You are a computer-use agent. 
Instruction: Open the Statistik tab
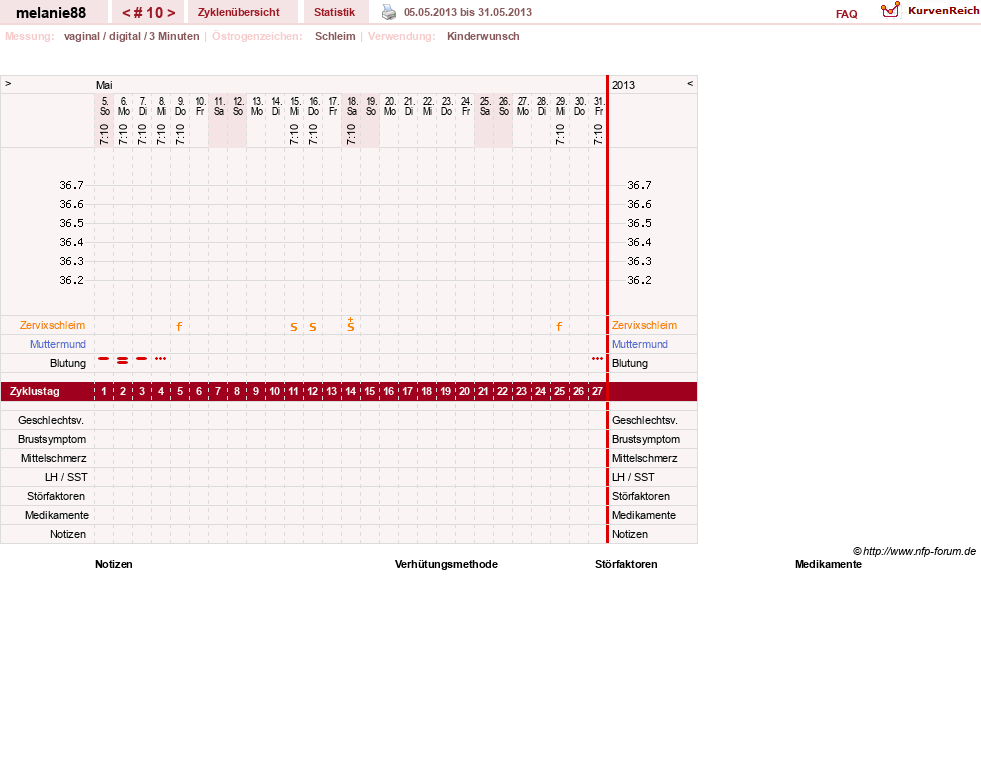click(334, 12)
